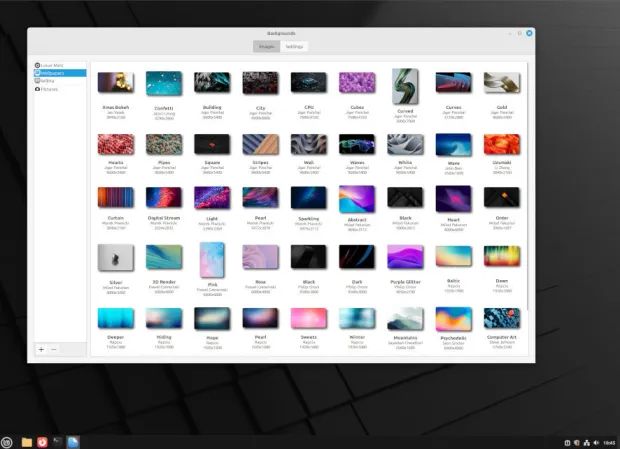620x449 pixels.
Task: Select the Computer Art wallpaper
Action: click(502, 319)
